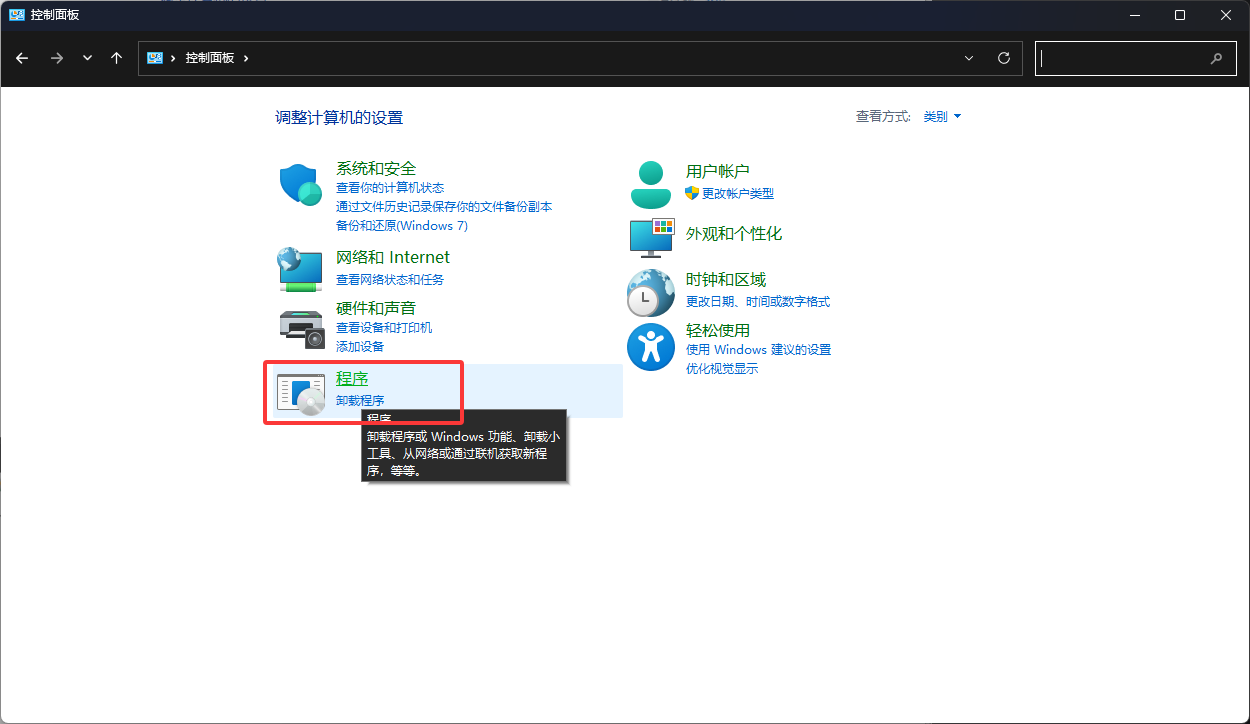Screen dimensions: 1250x724
Task: Open the 类别 view mode dropdown
Action: point(942,117)
